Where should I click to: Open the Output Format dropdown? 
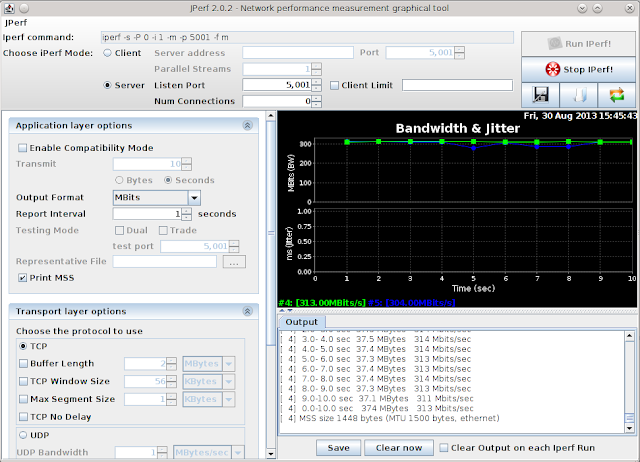(x=194, y=198)
